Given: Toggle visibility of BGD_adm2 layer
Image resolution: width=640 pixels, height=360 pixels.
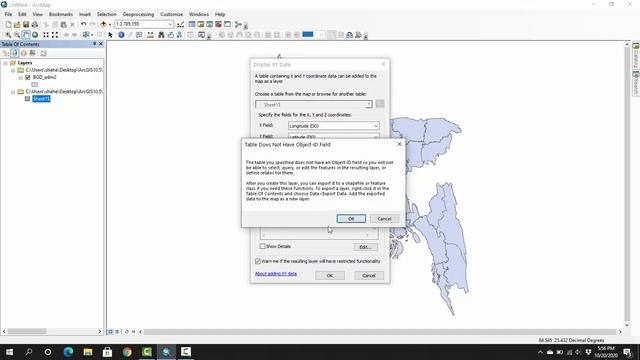Looking at the screenshot, I should tap(28, 77).
